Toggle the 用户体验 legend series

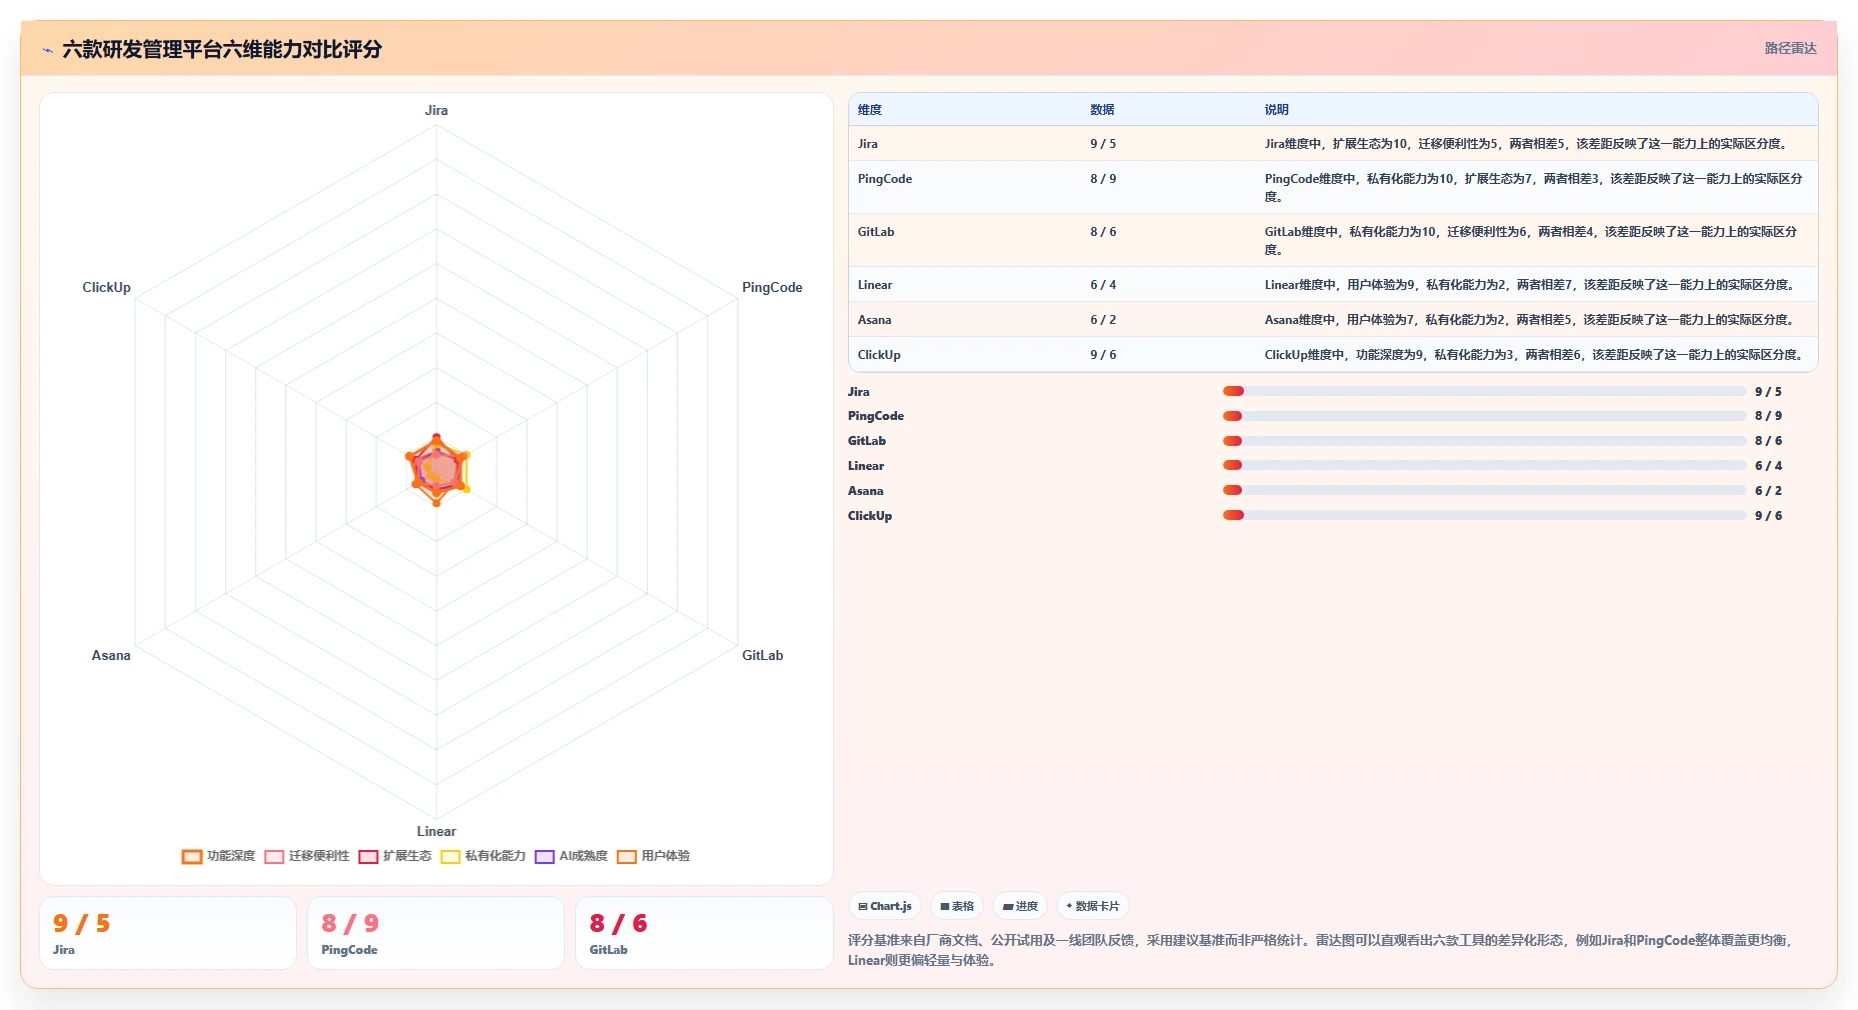tap(653, 856)
